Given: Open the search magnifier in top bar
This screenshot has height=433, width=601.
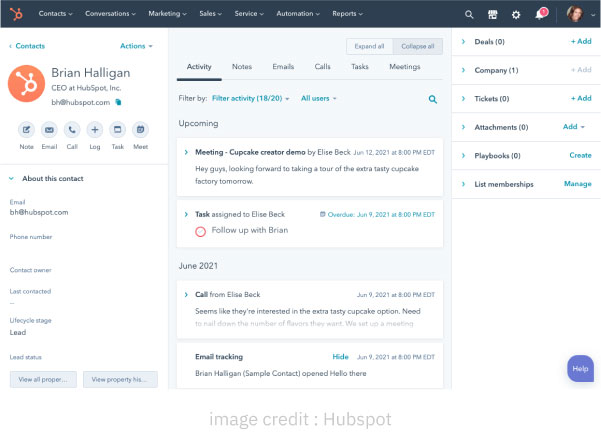Looking at the screenshot, I should (469, 15).
